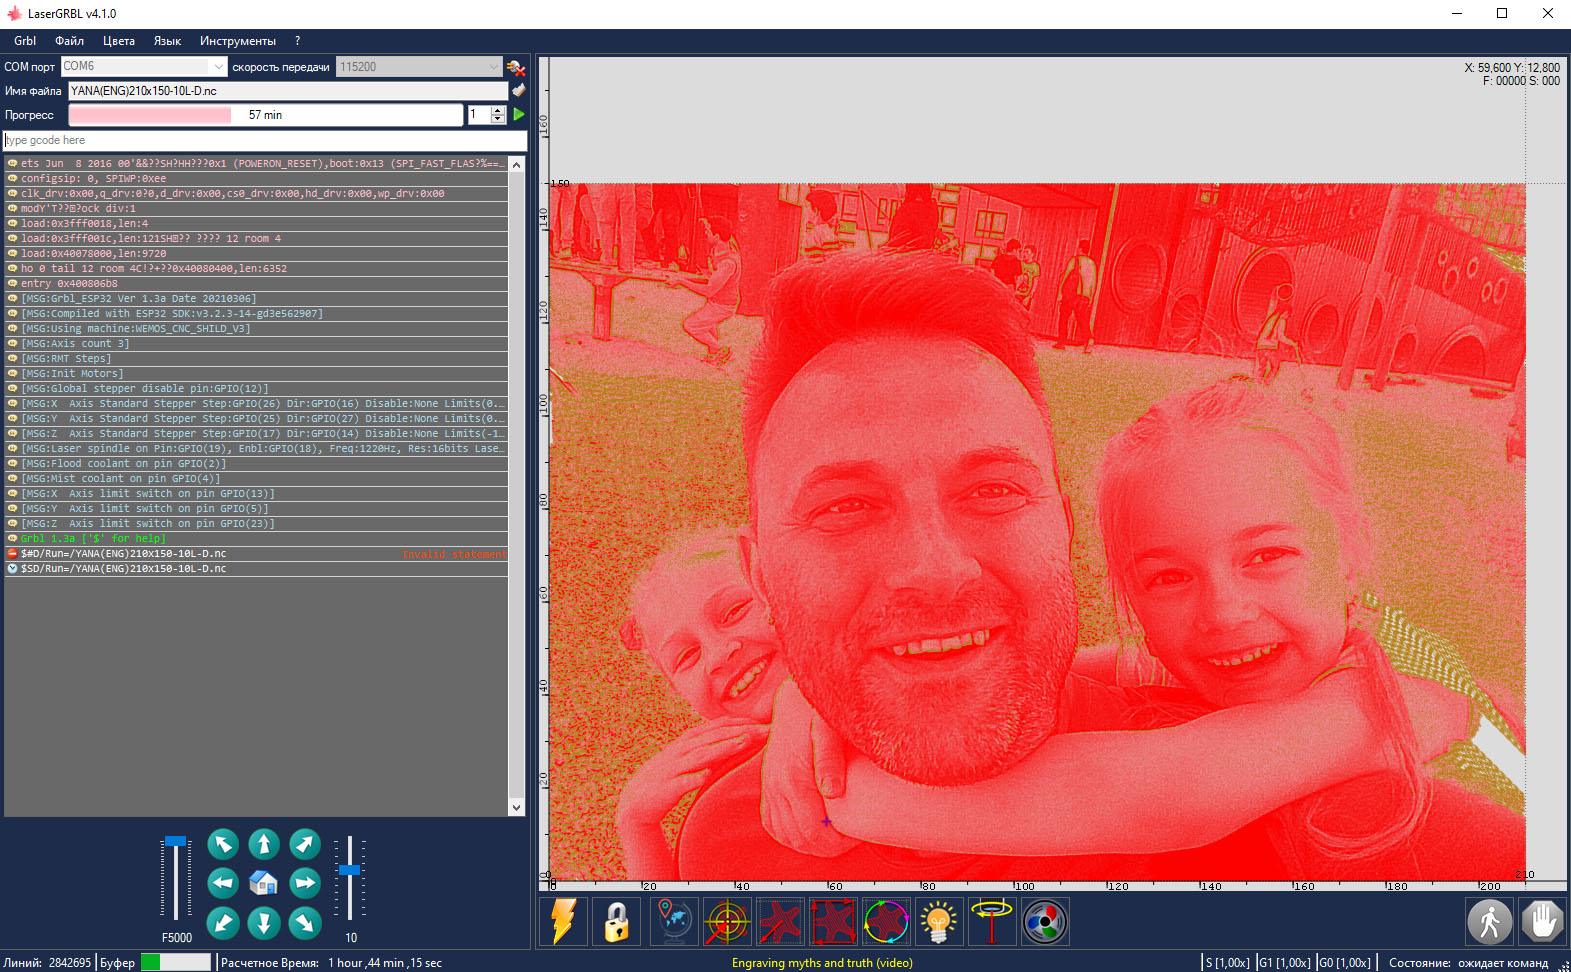Image resolution: width=1571 pixels, height=972 pixels.
Task: Click the globe set-zero position button
Action: click(x=673, y=921)
